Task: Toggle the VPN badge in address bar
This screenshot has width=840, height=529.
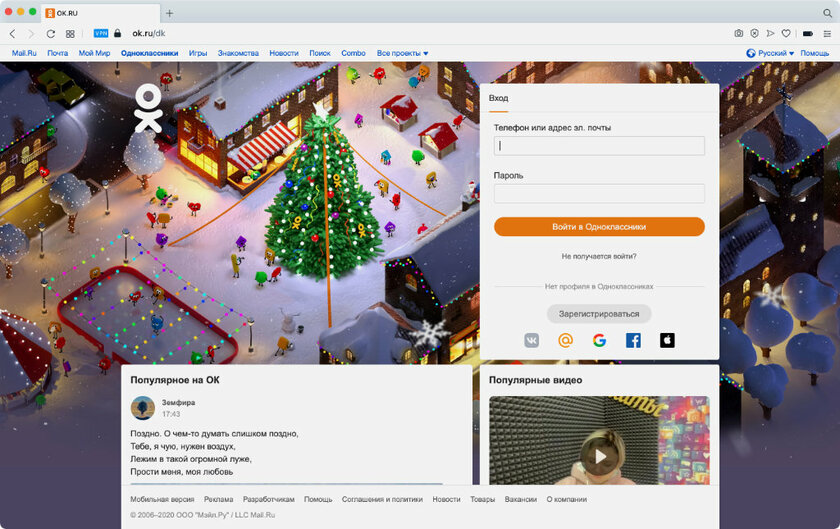Action: (x=101, y=33)
